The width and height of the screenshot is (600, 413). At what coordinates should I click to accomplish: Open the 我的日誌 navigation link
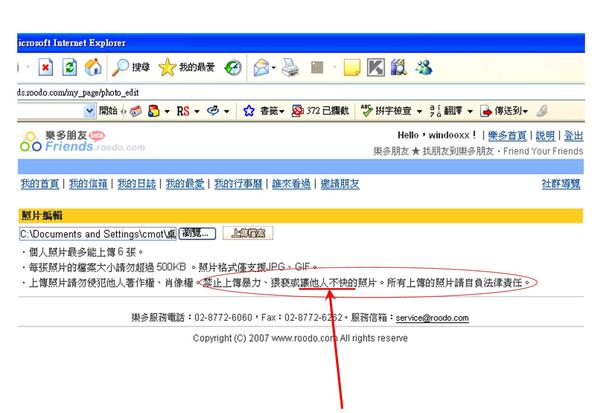(x=137, y=184)
